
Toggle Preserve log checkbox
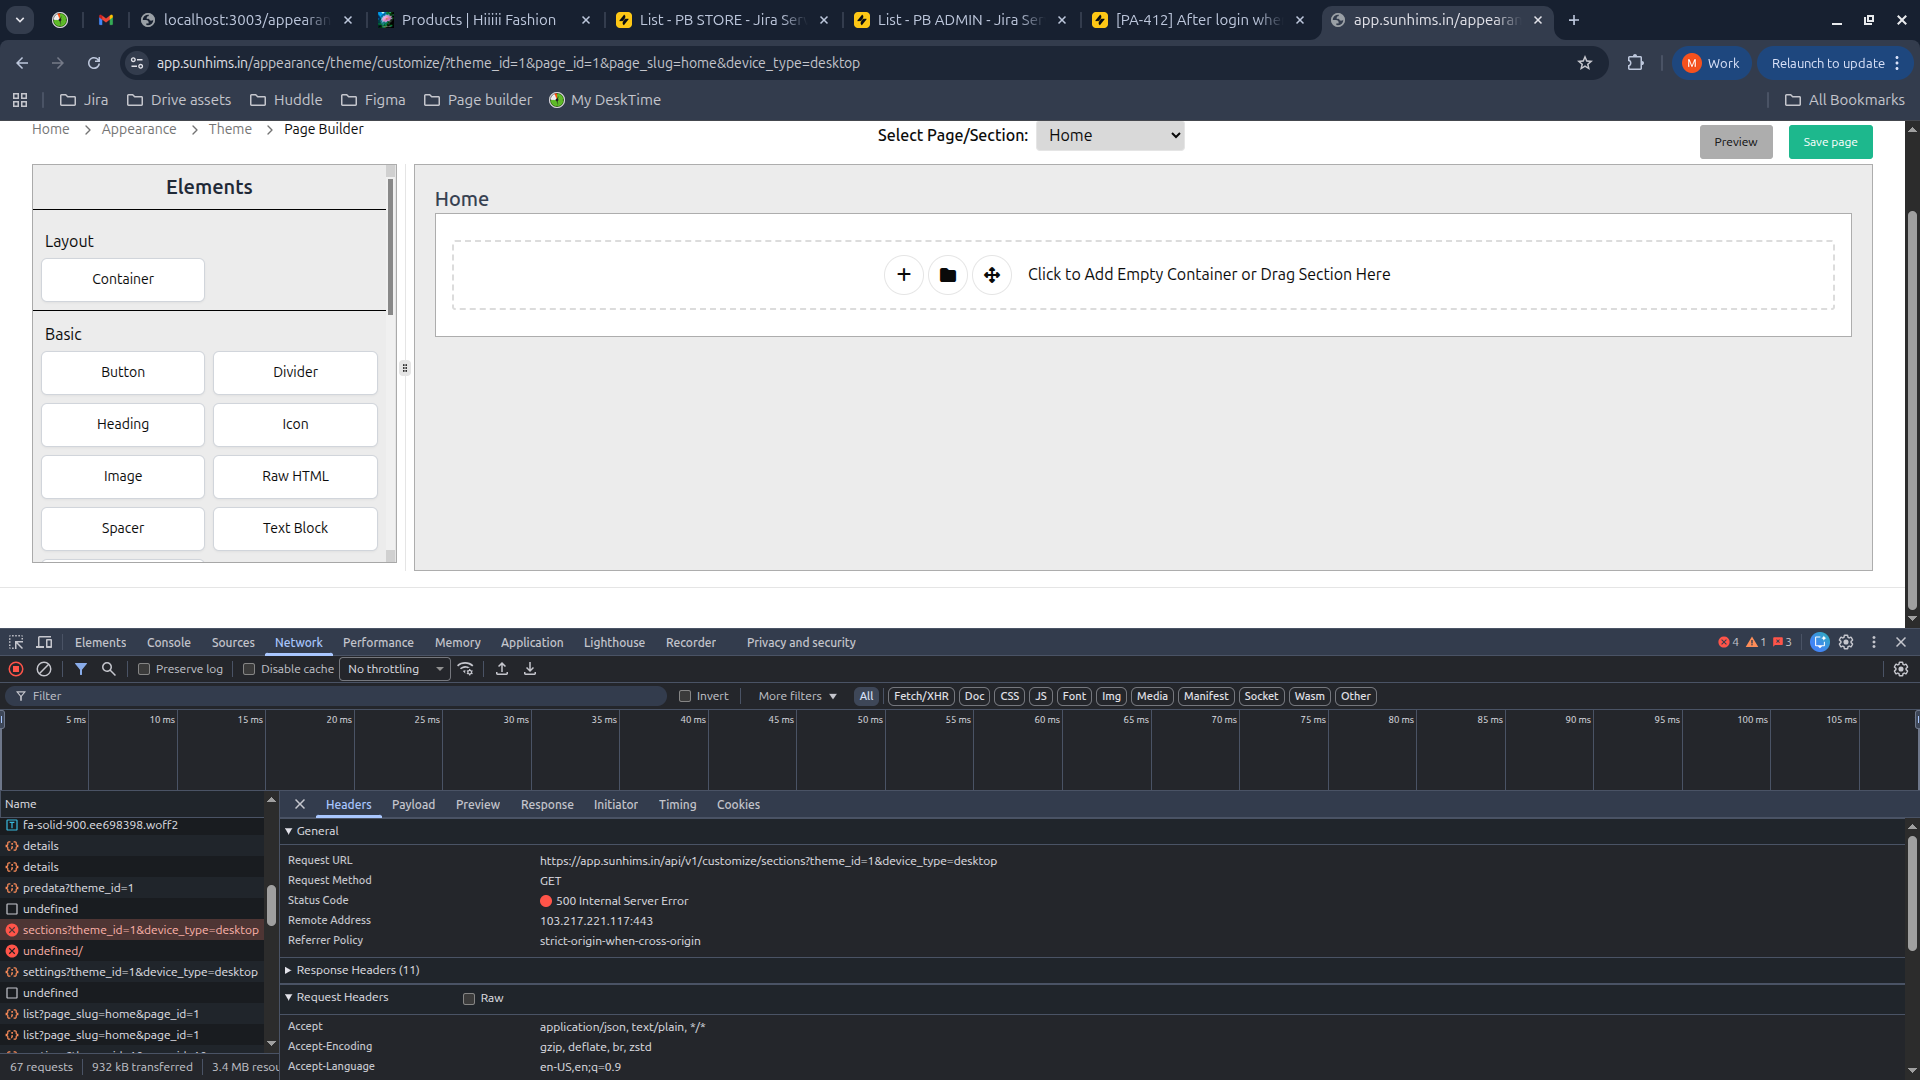tap(144, 669)
